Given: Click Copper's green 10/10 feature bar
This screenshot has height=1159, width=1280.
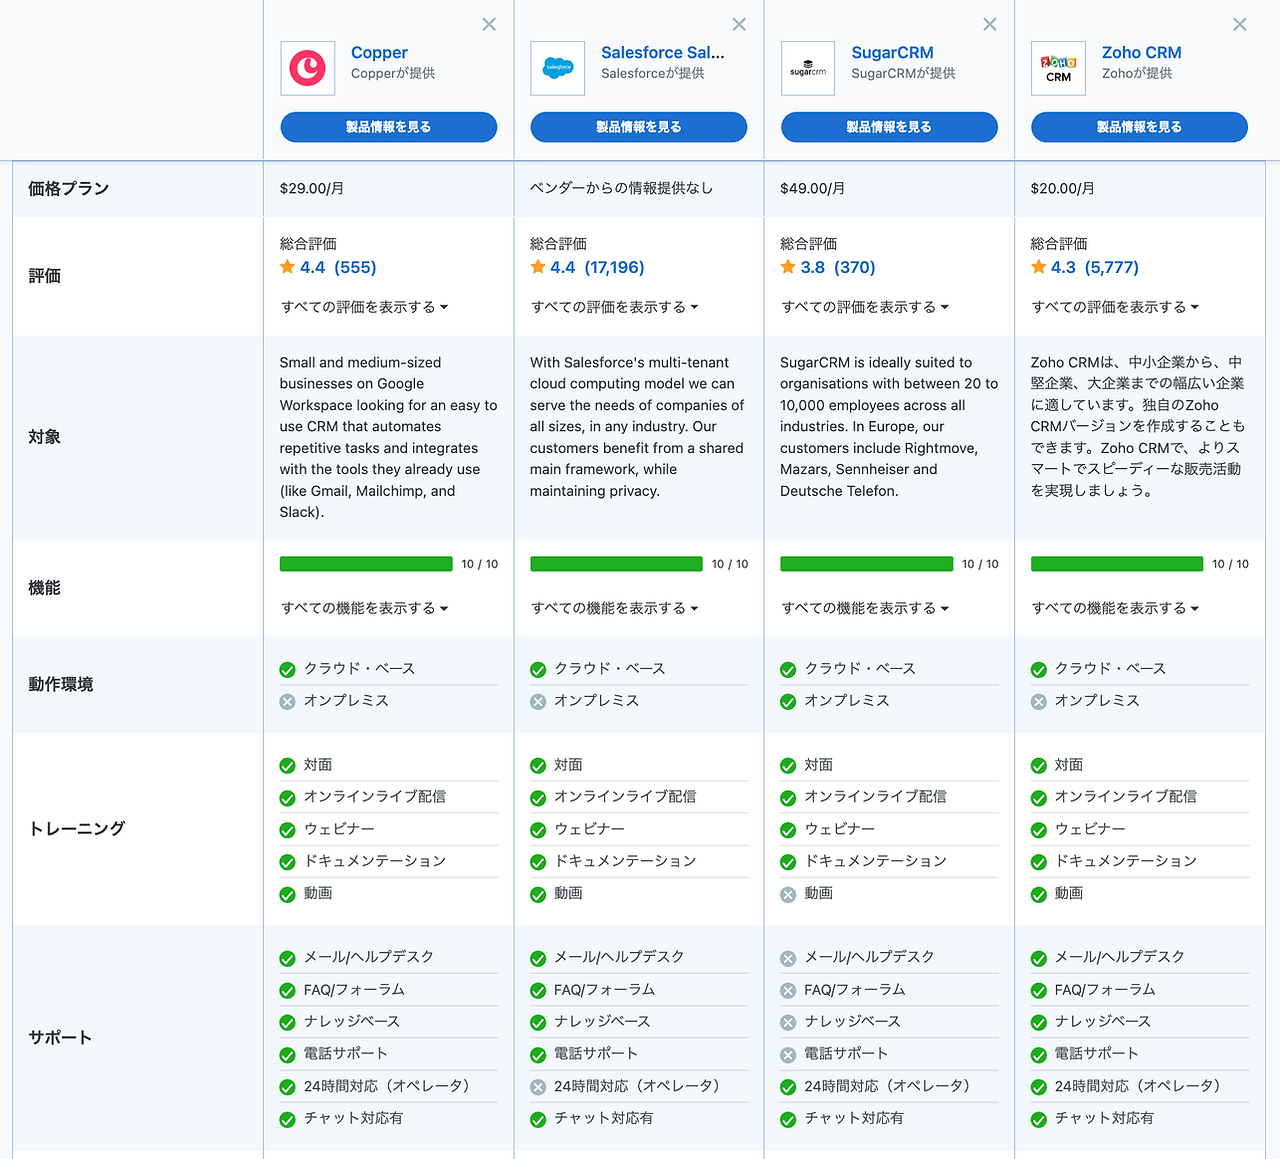Looking at the screenshot, I should (x=366, y=564).
